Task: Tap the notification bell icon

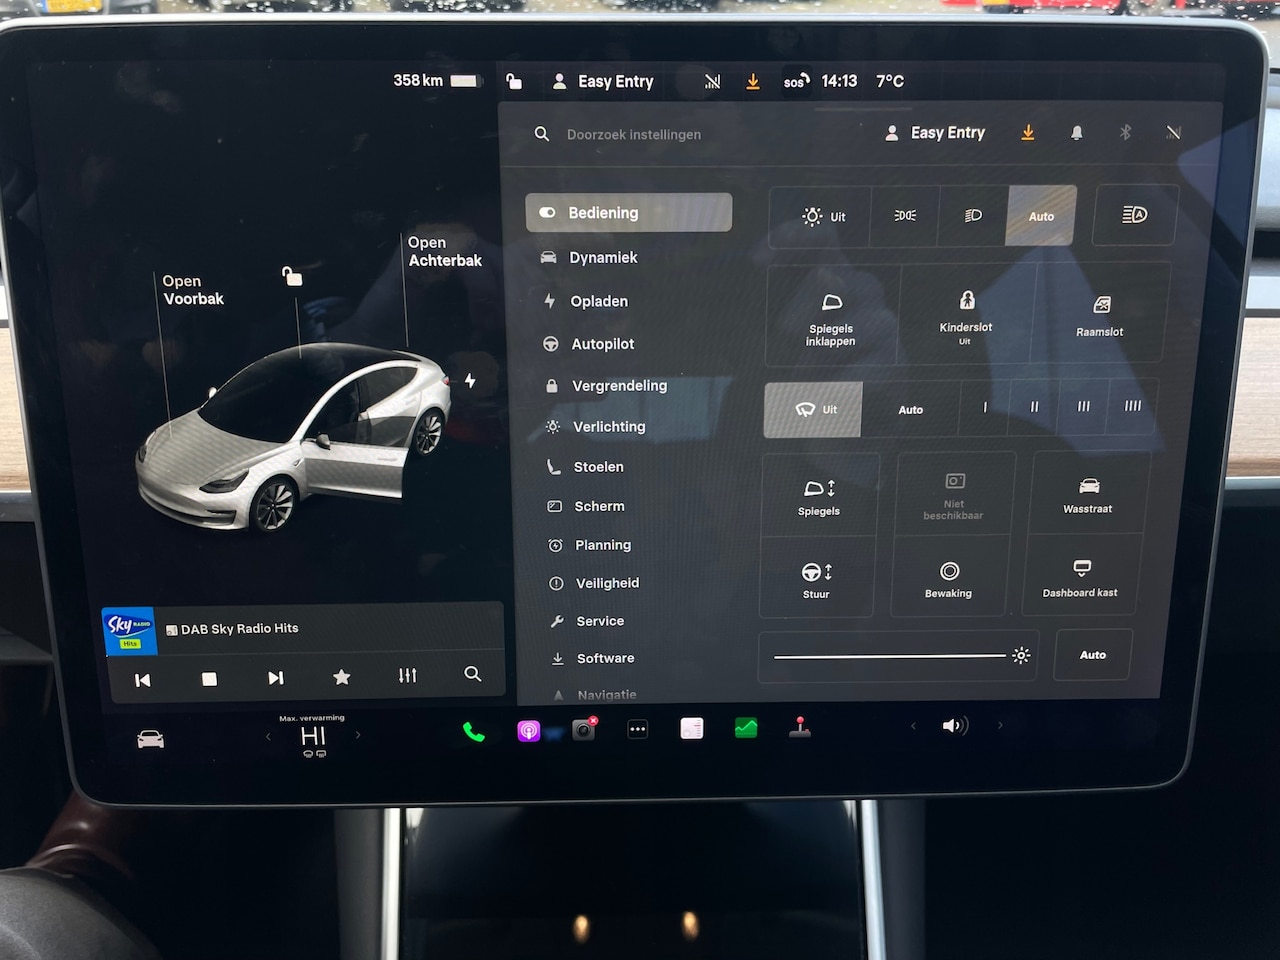Action: click(x=1077, y=133)
